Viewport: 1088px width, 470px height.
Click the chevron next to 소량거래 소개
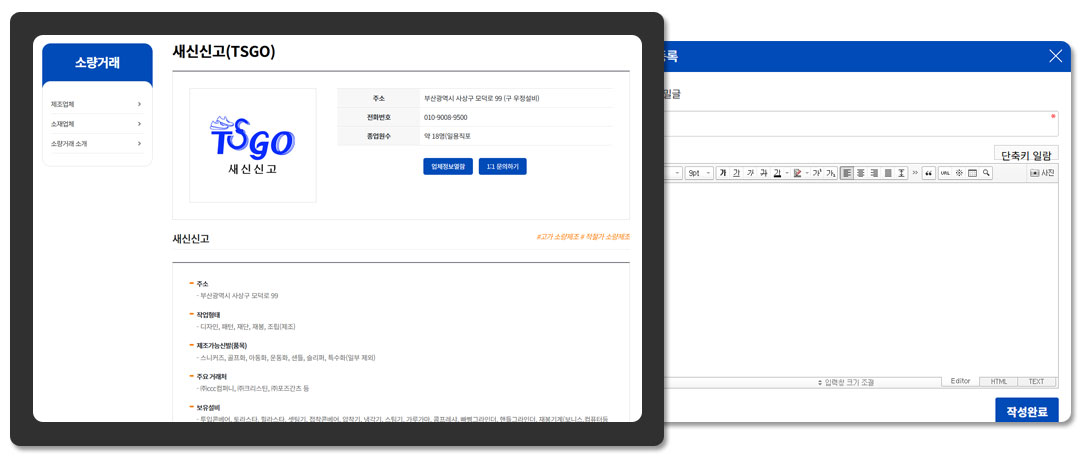point(139,144)
